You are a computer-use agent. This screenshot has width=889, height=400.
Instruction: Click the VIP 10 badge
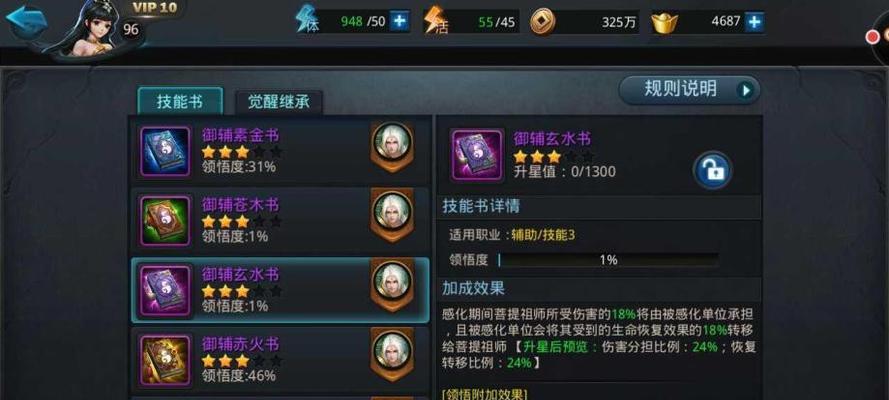[x=154, y=7]
